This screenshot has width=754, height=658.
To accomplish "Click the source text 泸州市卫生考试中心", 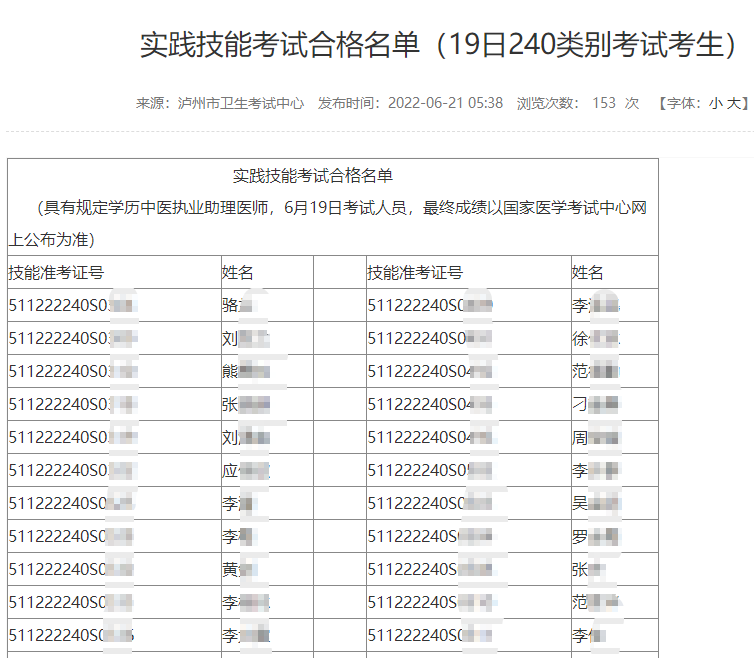I will (240, 103).
